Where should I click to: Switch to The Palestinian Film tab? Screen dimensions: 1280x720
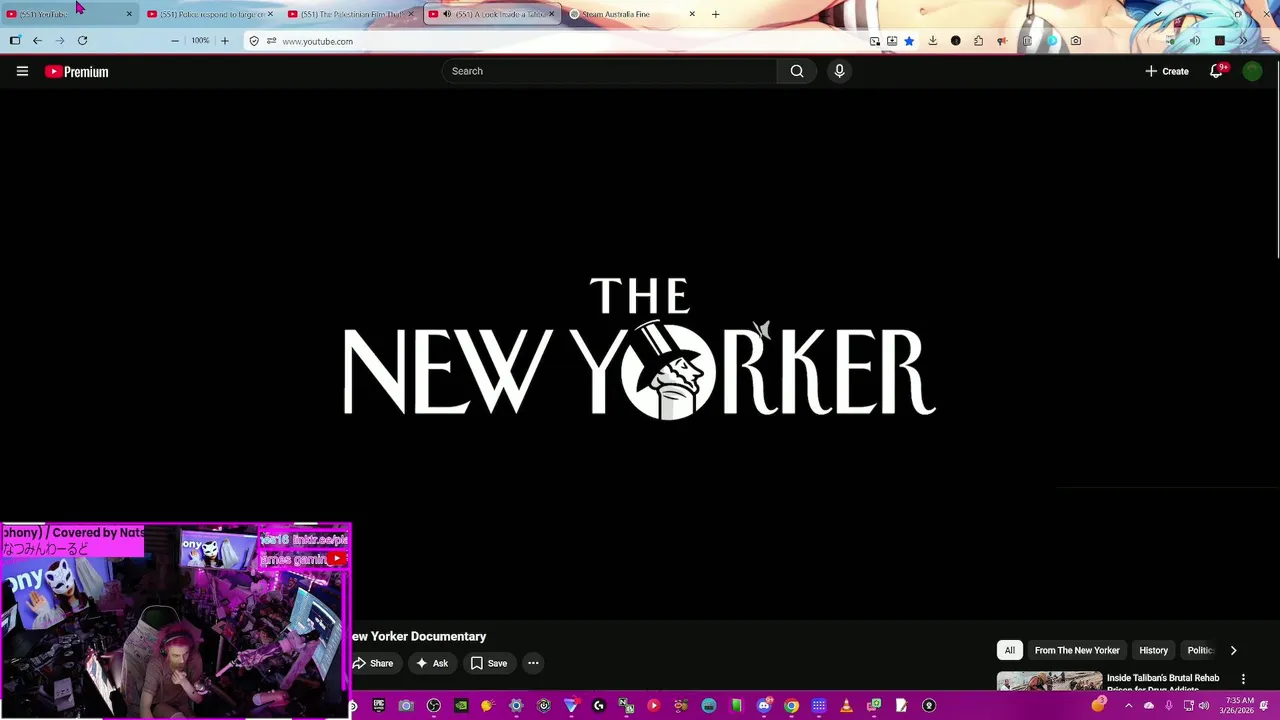pyautogui.click(x=349, y=14)
